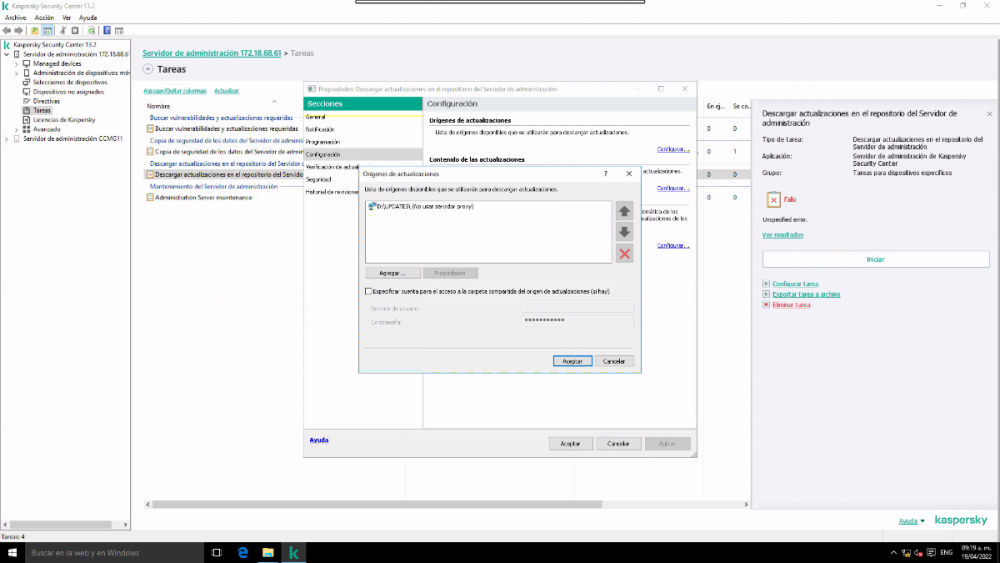The width and height of the screenshot is (1000, 563).
Task: Open the Ver resultados link
Action: point(783,235)
